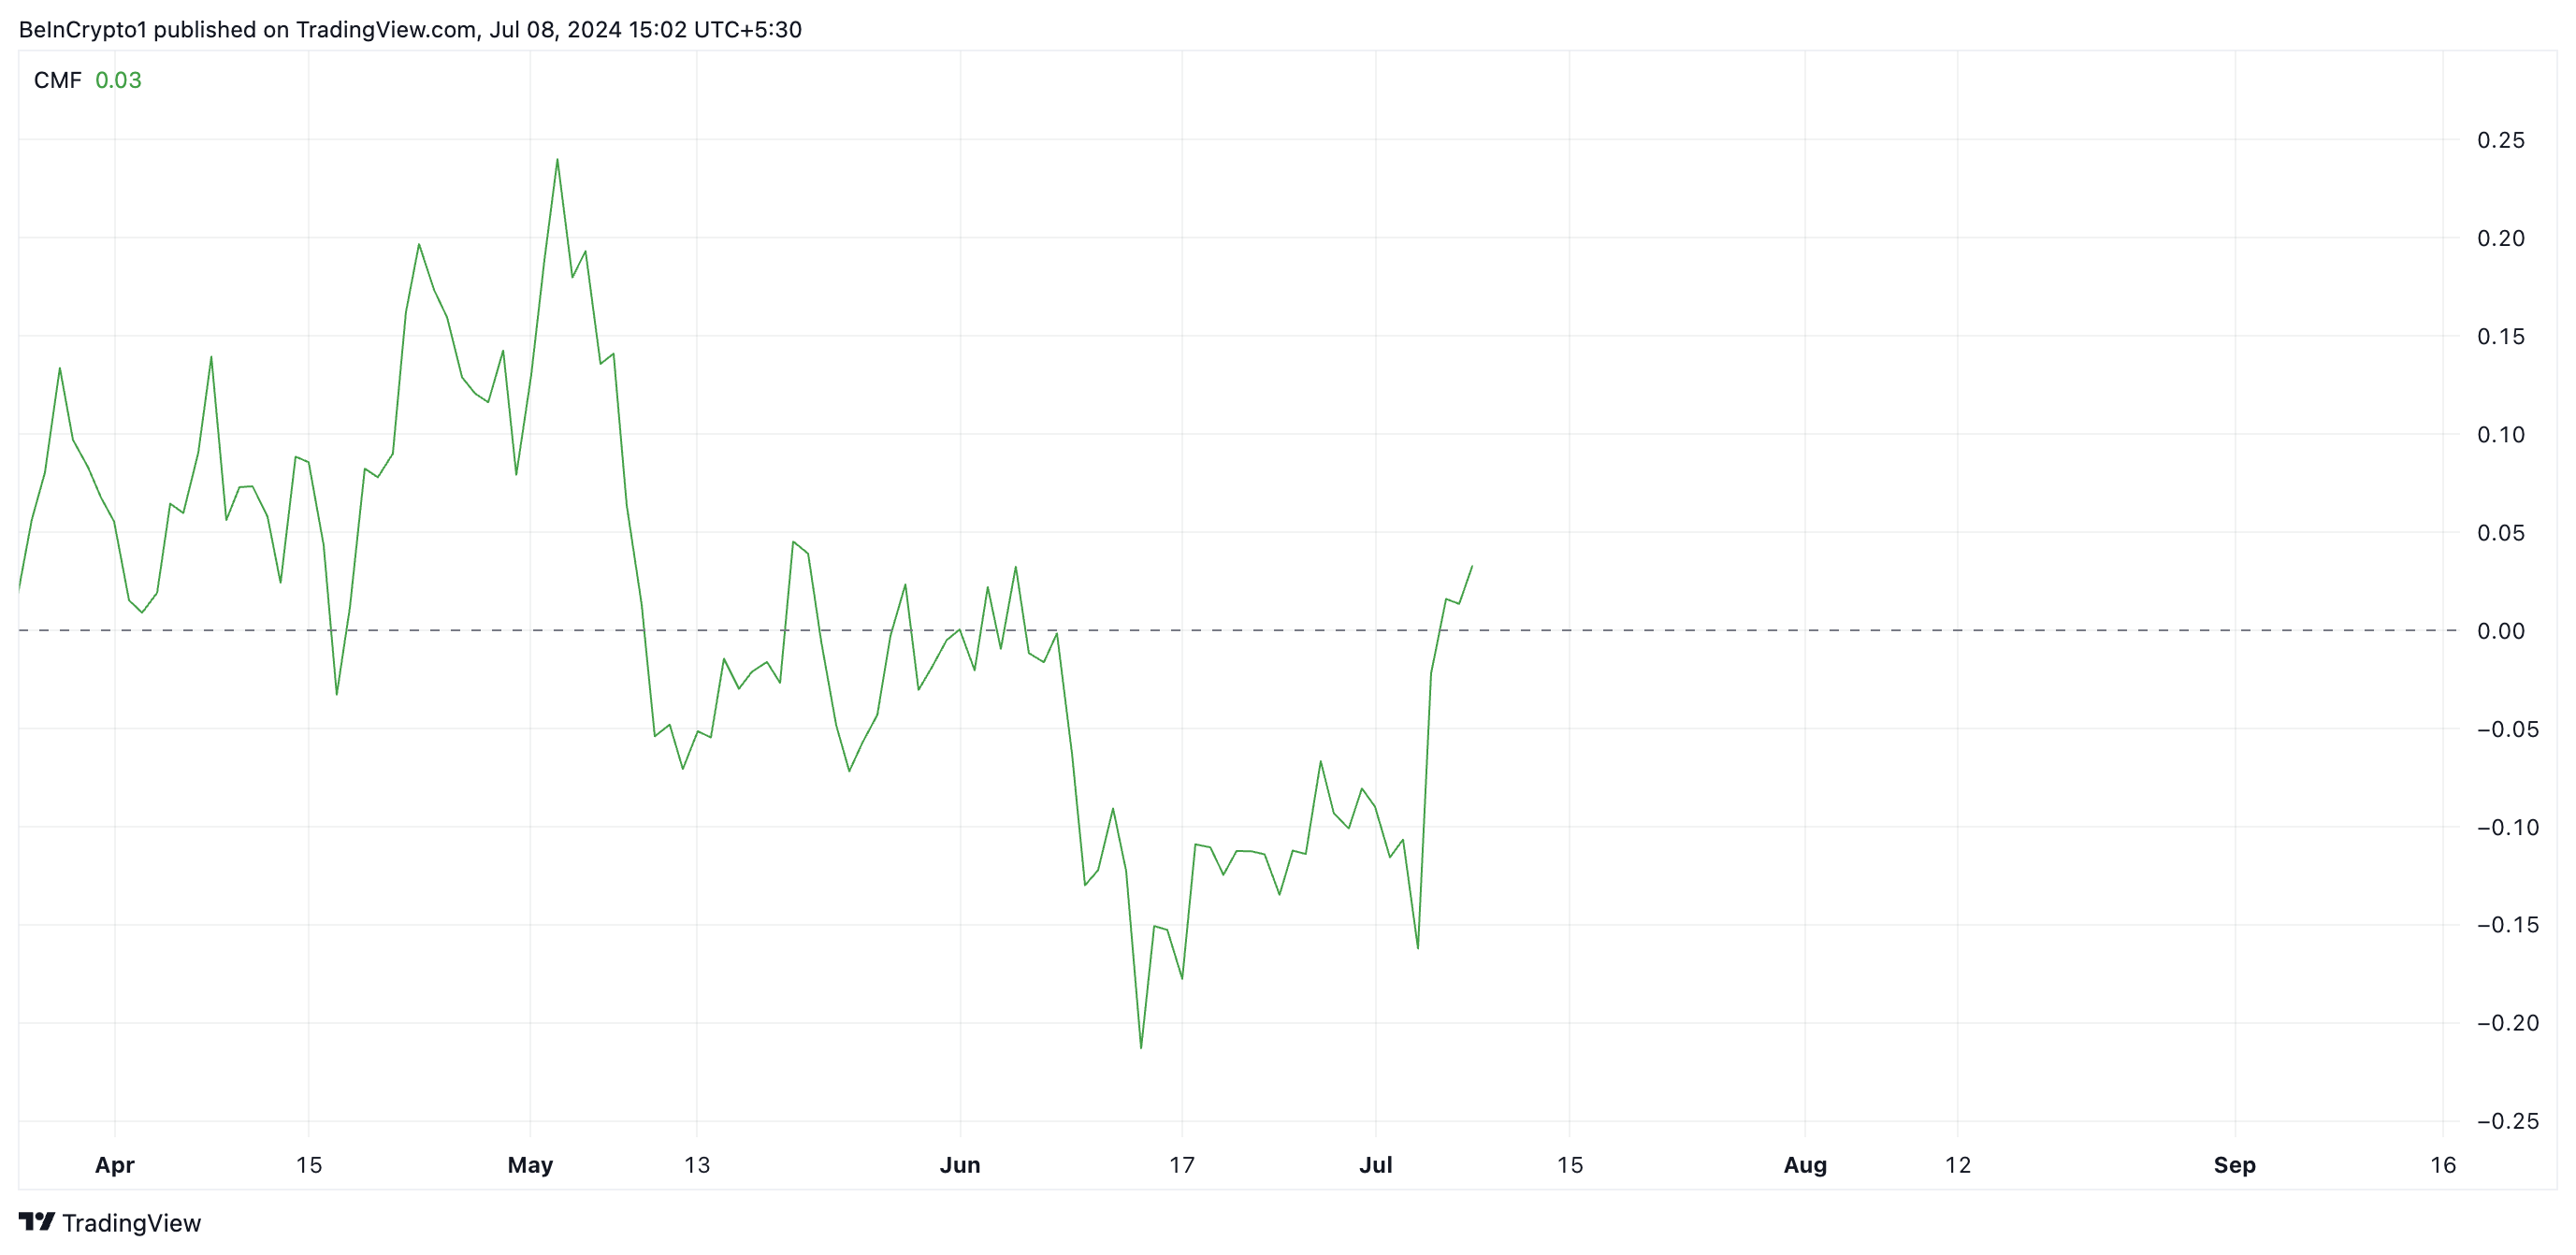
Task: Select the May date on time axis
Action: pyautogui.click(x=530, y=1165)
